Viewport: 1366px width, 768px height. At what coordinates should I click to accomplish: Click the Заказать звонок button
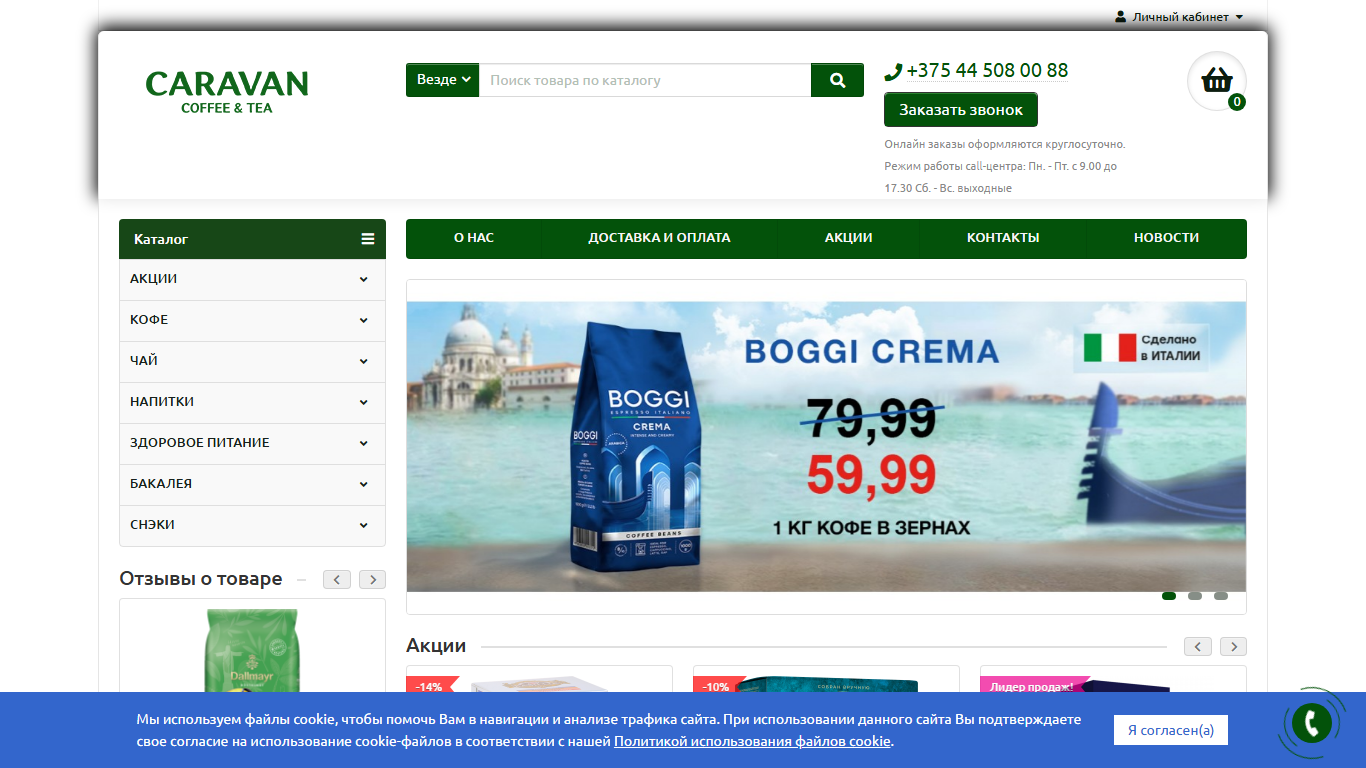(961, 110)
